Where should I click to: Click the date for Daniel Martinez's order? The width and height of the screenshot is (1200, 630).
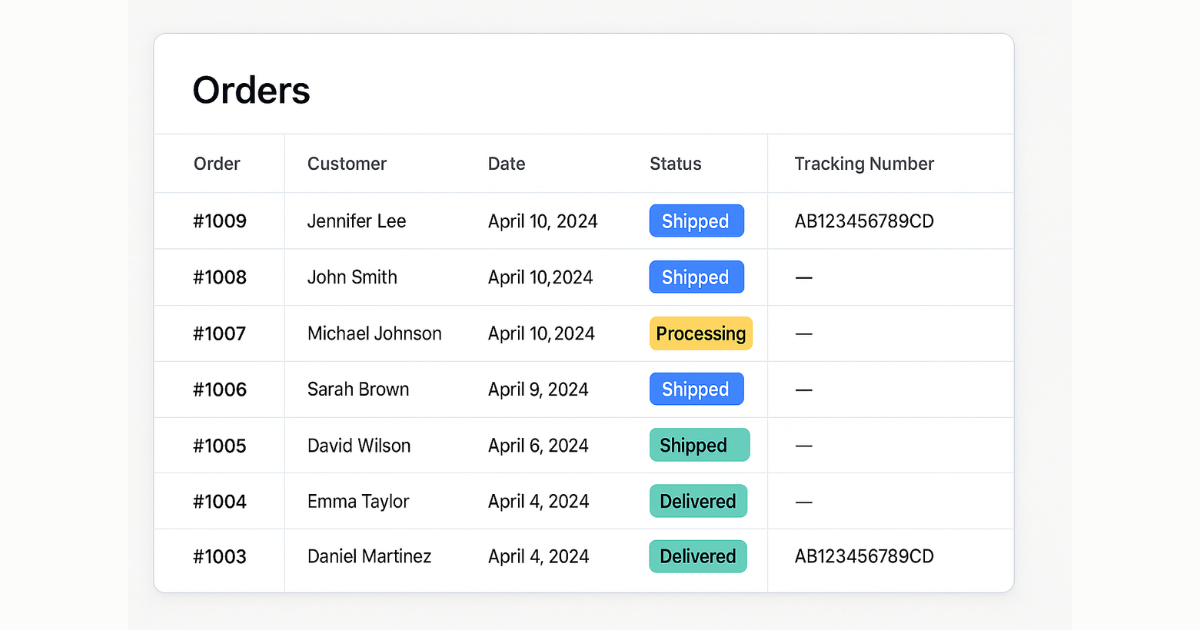tap(538, 556)
